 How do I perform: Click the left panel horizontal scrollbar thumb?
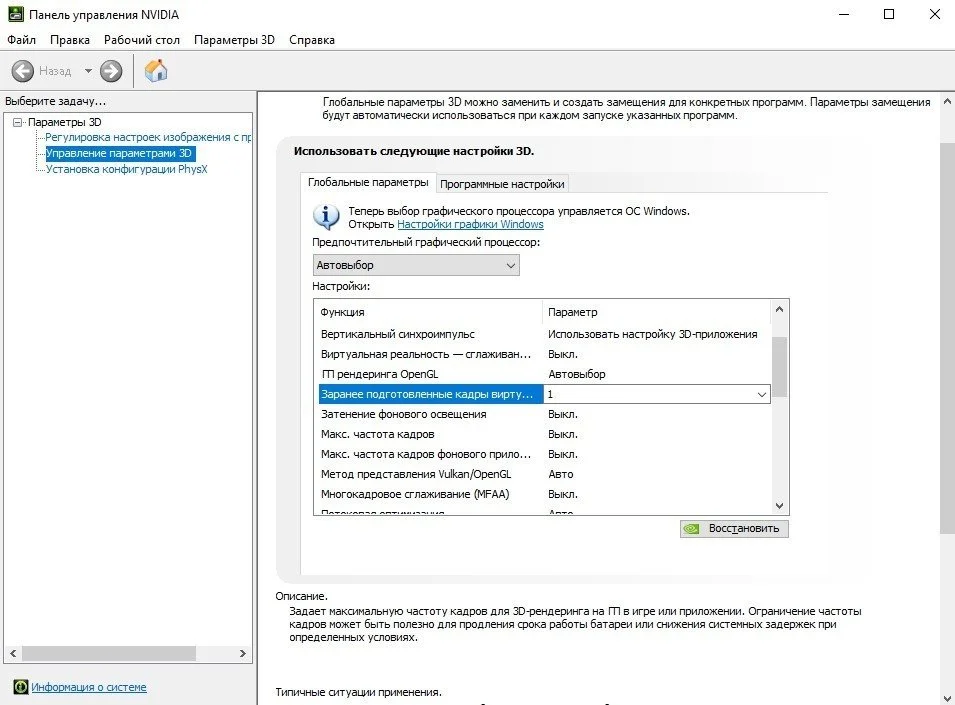point(109,653)
